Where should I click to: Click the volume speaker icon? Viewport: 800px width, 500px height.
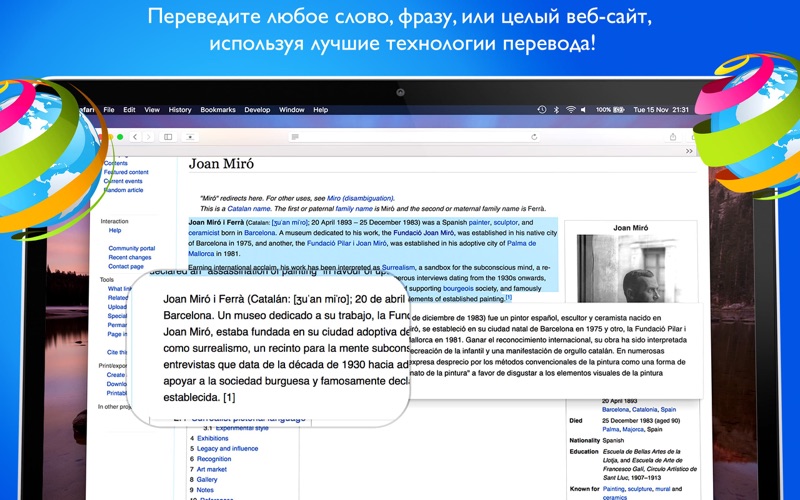click(x=583, y=110)
